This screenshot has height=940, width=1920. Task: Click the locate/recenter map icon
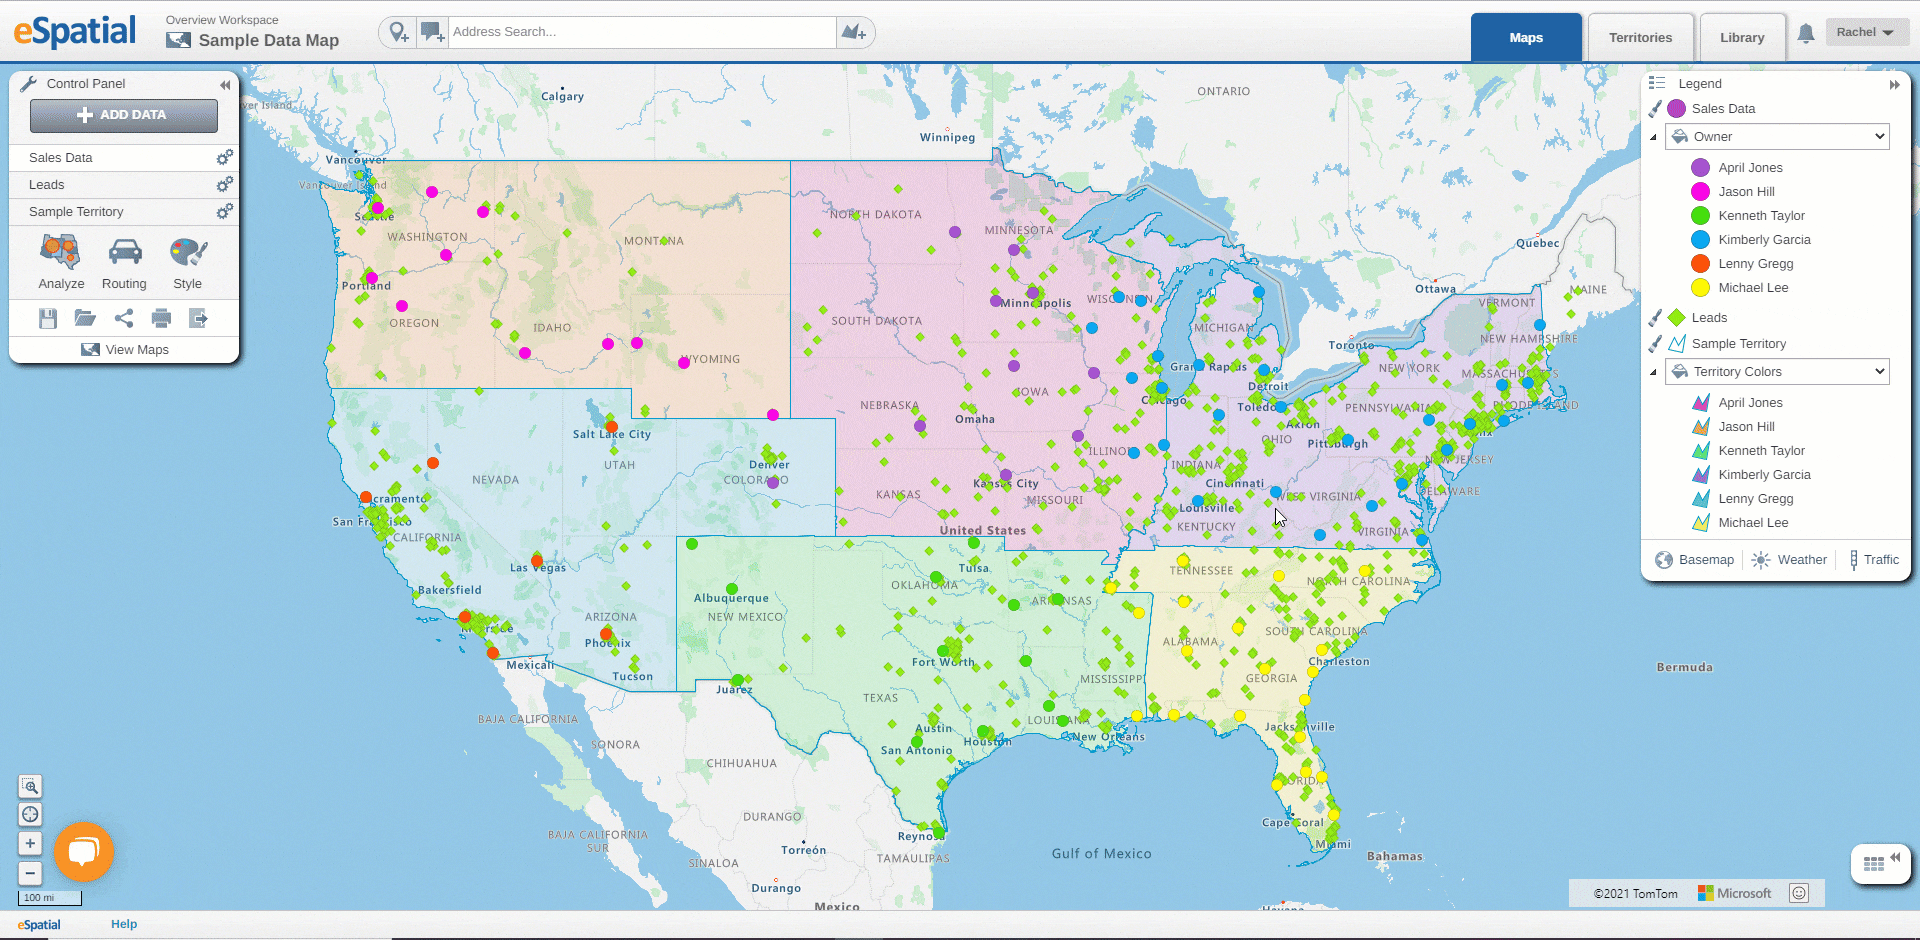pyautogui.click(x=30, y=814)
